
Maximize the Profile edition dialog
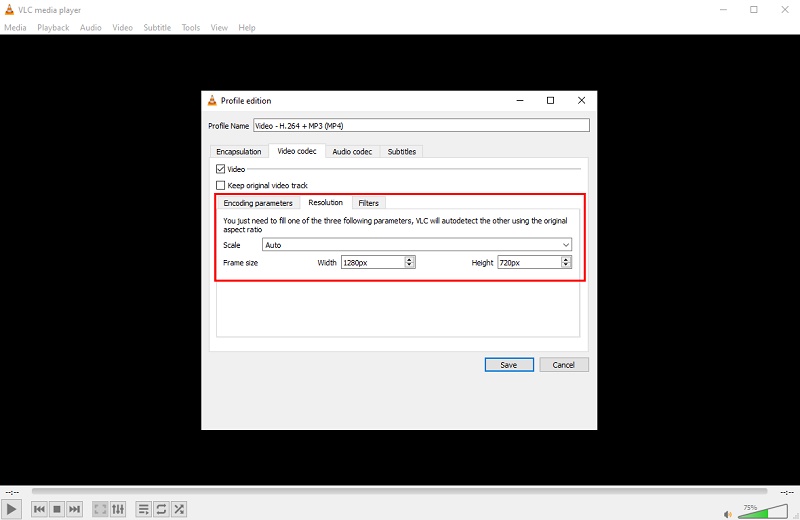(x=551, y=101)
